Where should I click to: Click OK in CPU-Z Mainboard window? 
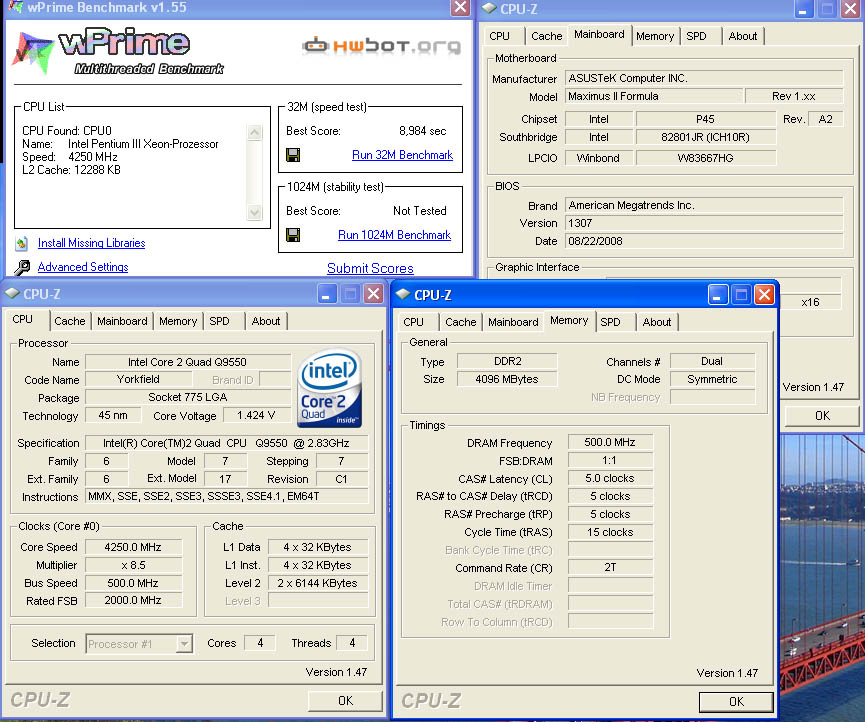tap(822, 415)
